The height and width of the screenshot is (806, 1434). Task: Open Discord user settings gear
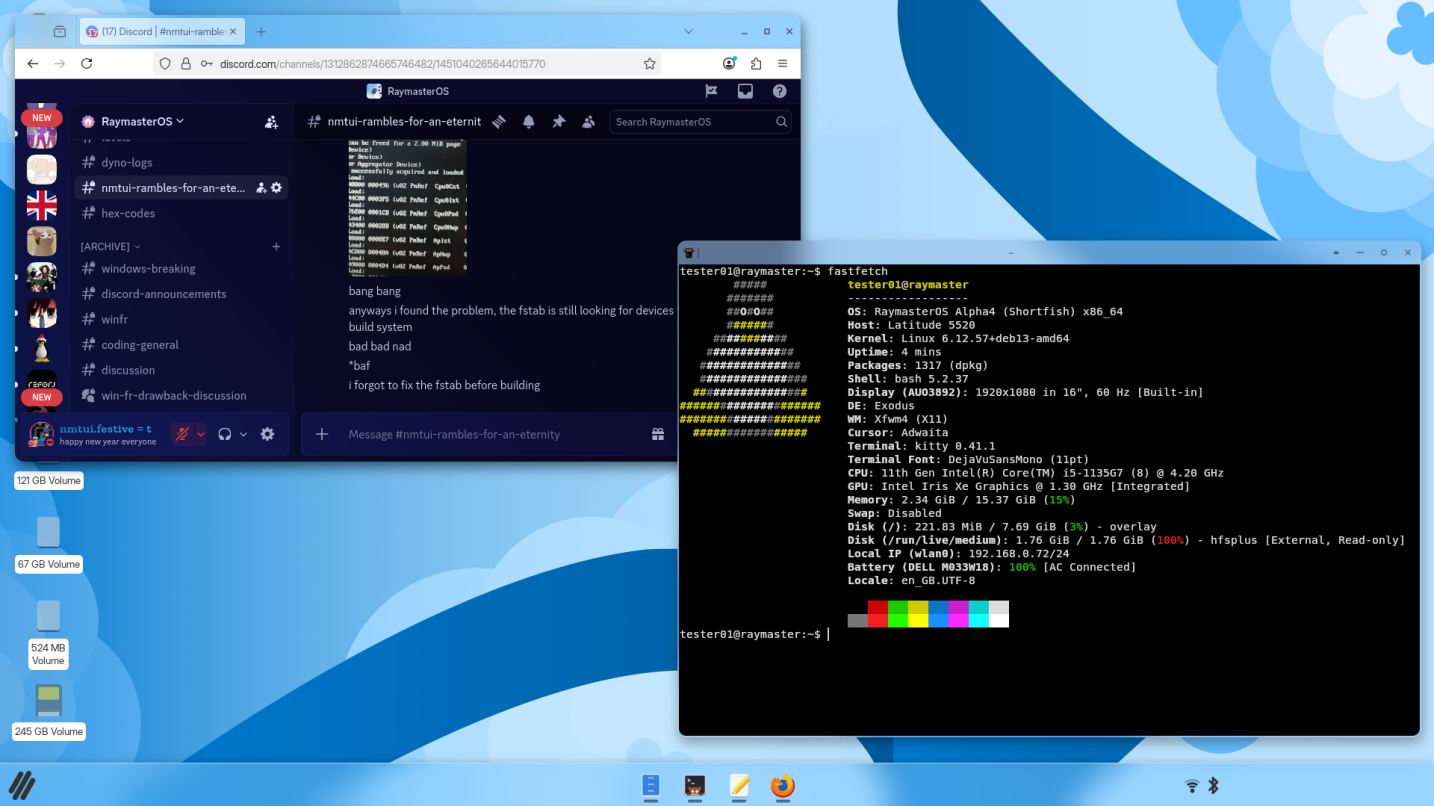coord(267,434)
